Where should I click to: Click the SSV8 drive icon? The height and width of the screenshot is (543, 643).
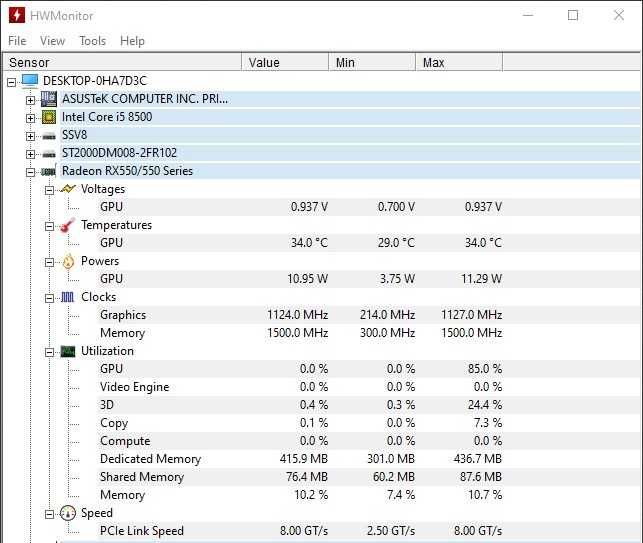49,136
